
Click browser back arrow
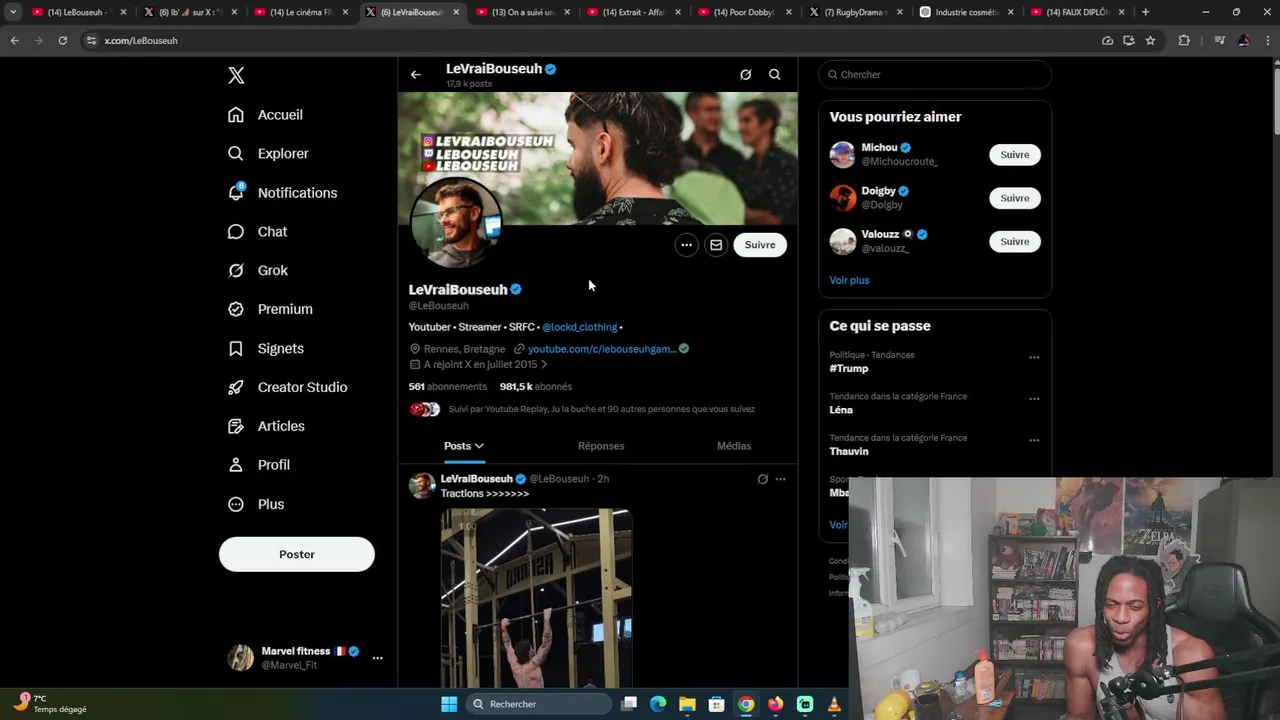coord(14,41)
